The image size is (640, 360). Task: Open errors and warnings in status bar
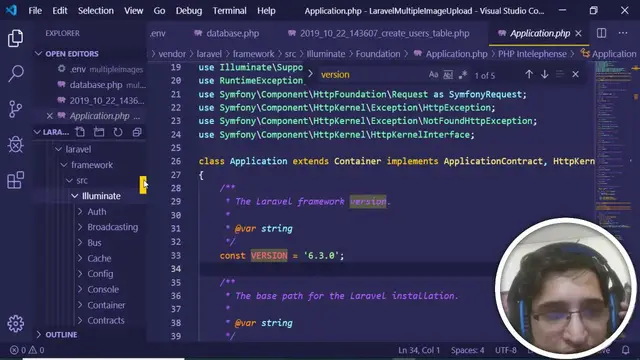coord(27,350)
